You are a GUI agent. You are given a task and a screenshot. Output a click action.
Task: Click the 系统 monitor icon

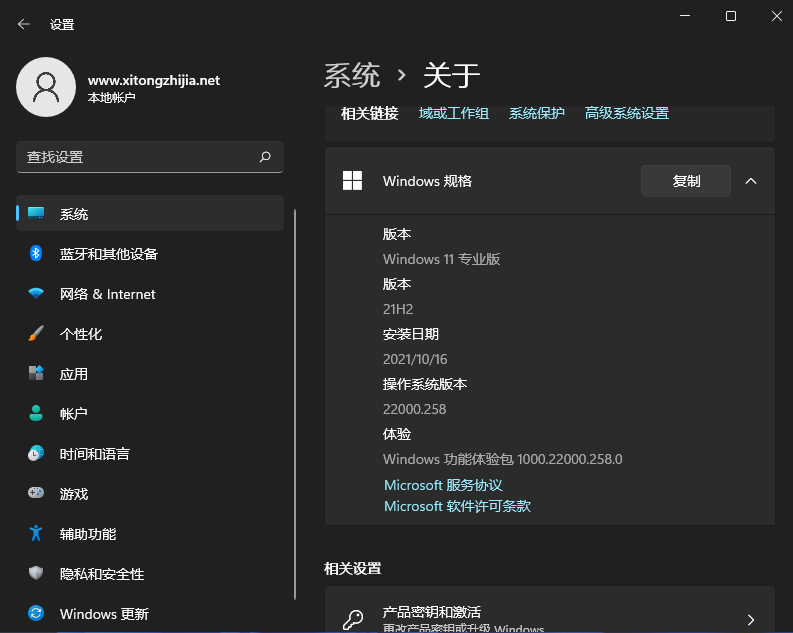[x=36, y=213]
